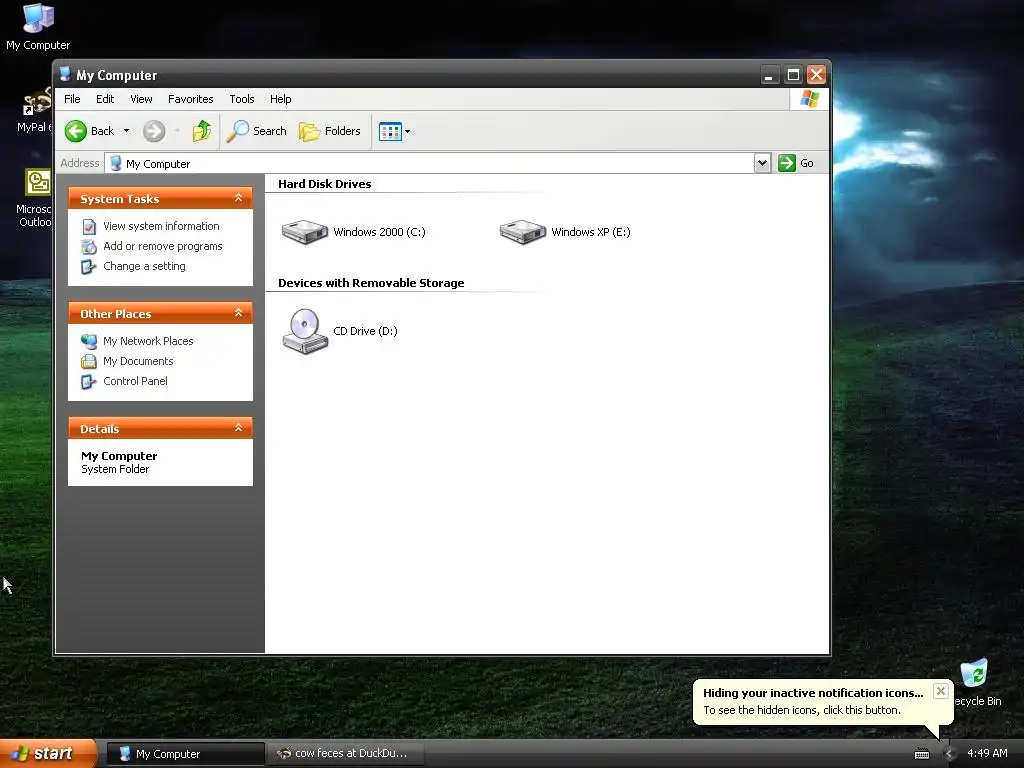Click View system information link

point(161,226)
